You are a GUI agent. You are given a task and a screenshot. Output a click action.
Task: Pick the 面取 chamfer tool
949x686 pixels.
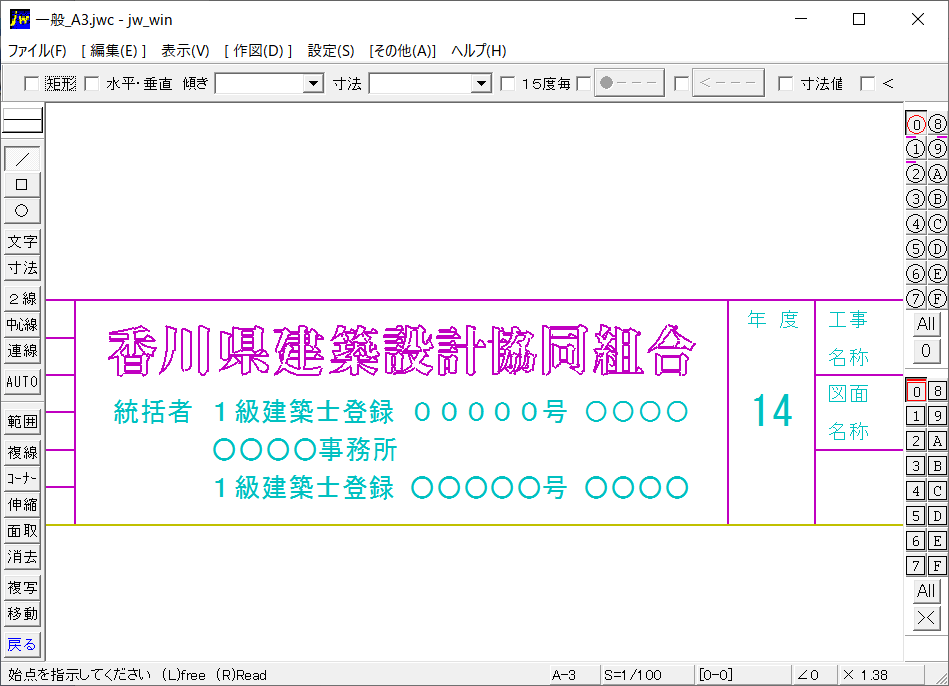click(x=22, y=530)
